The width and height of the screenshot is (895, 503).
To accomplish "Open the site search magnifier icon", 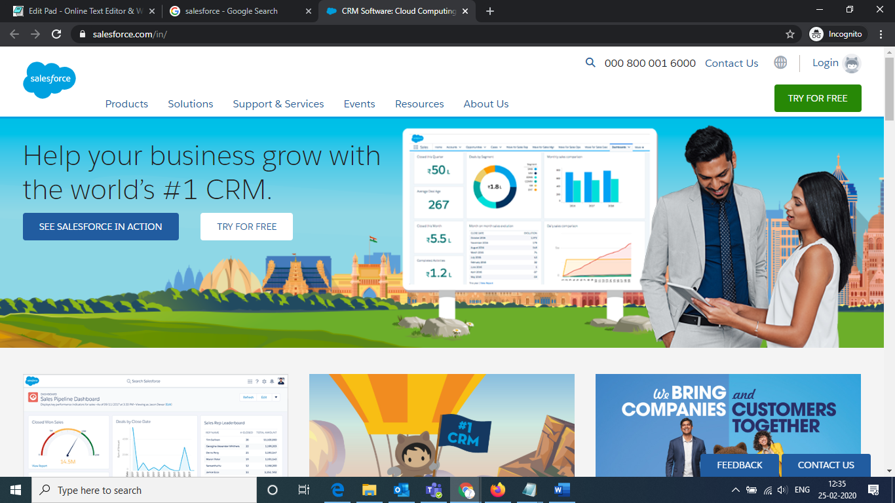I will pyautogui.click(x=590, y=63).
